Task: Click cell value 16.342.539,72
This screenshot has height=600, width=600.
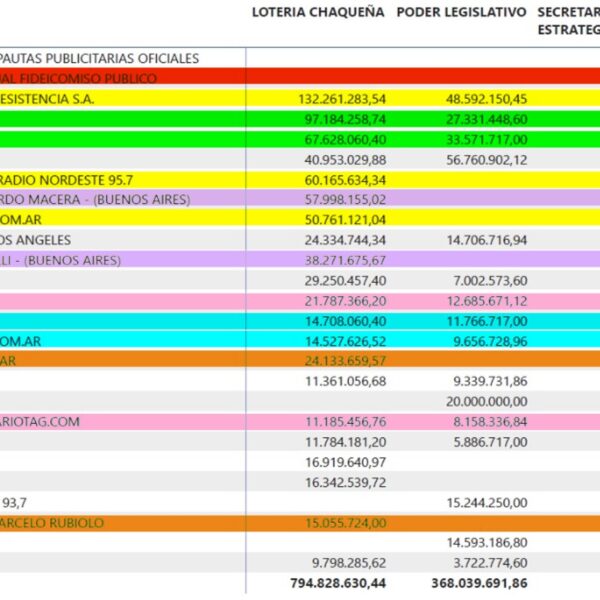Action: [x=345, y=483]
